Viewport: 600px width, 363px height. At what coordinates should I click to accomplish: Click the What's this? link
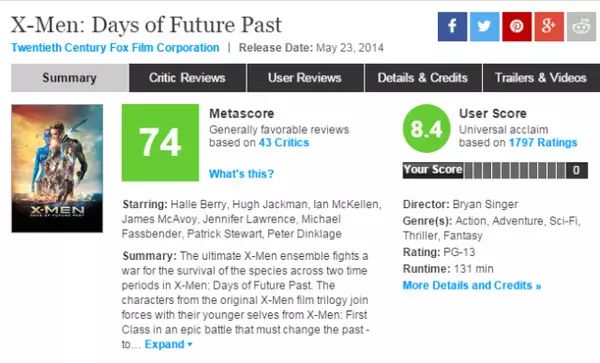241,174
